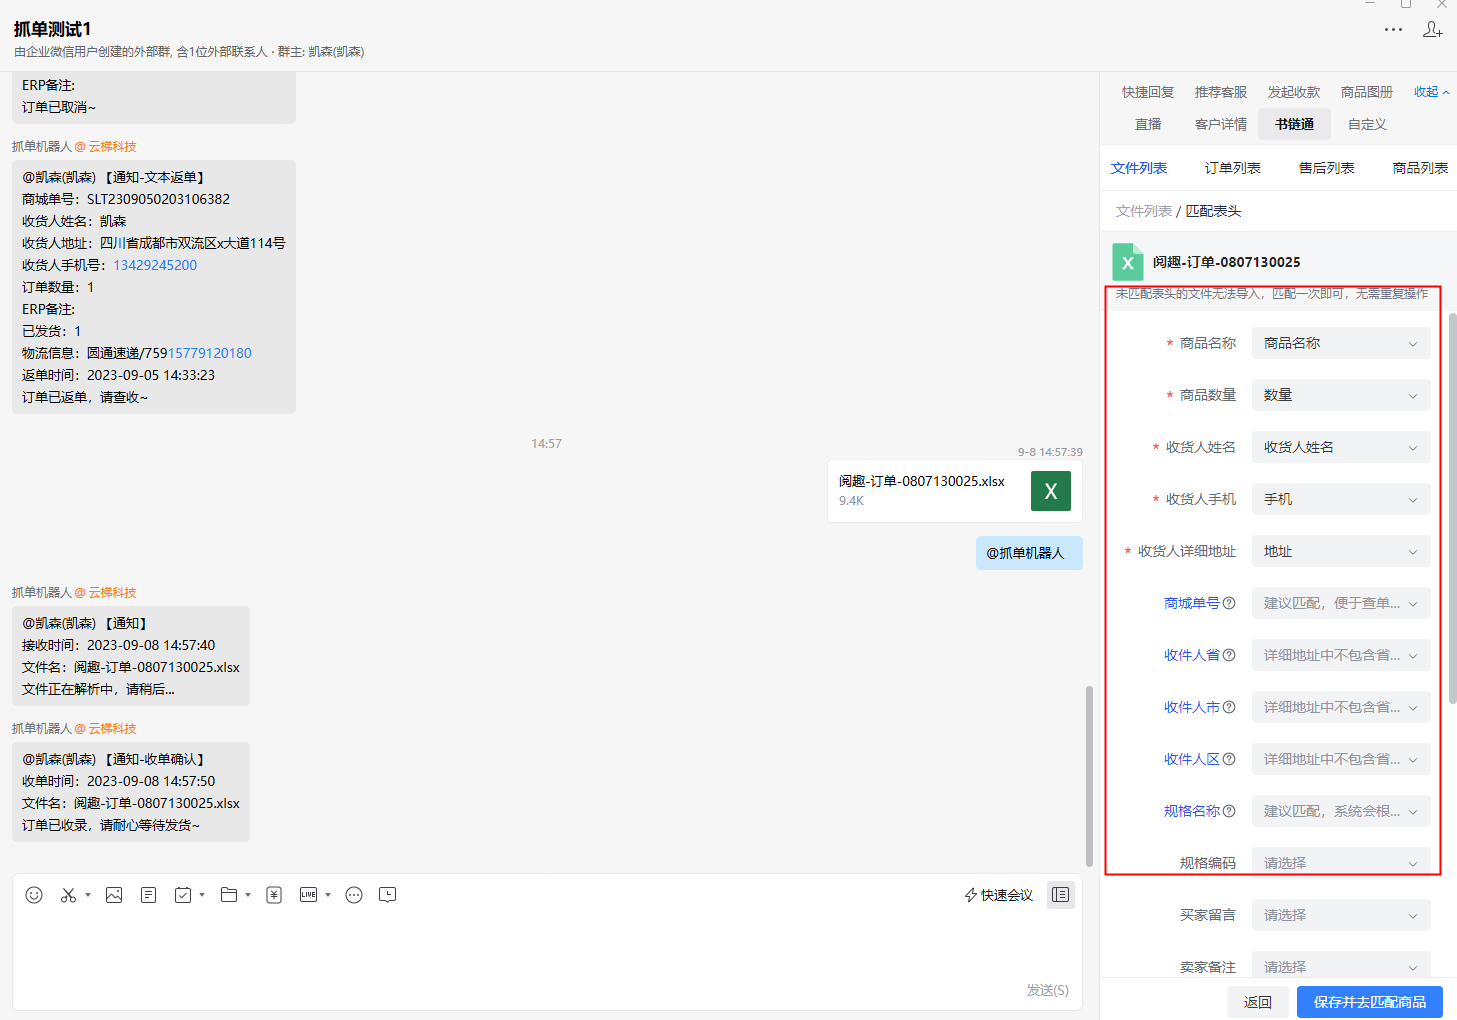Open the 收货人详细地址 mapping dropdown
The width and height of the screenshot is (1457, 1020).
(x=1341, y=551)
